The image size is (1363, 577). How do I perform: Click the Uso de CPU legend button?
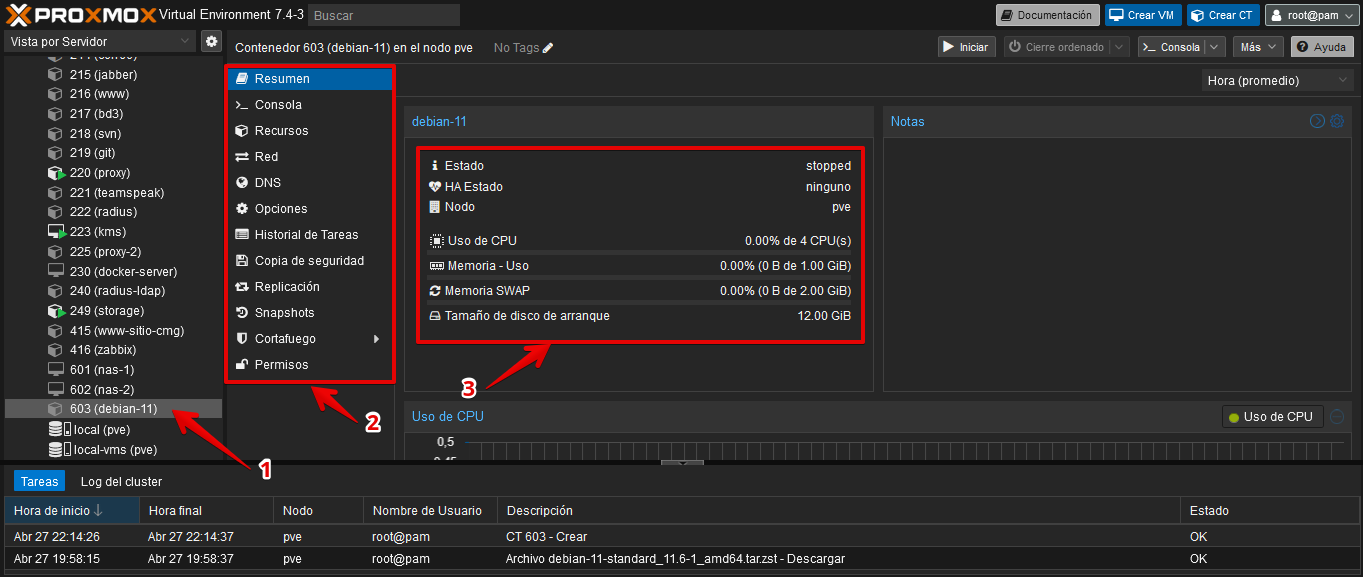click(1273, 417)
